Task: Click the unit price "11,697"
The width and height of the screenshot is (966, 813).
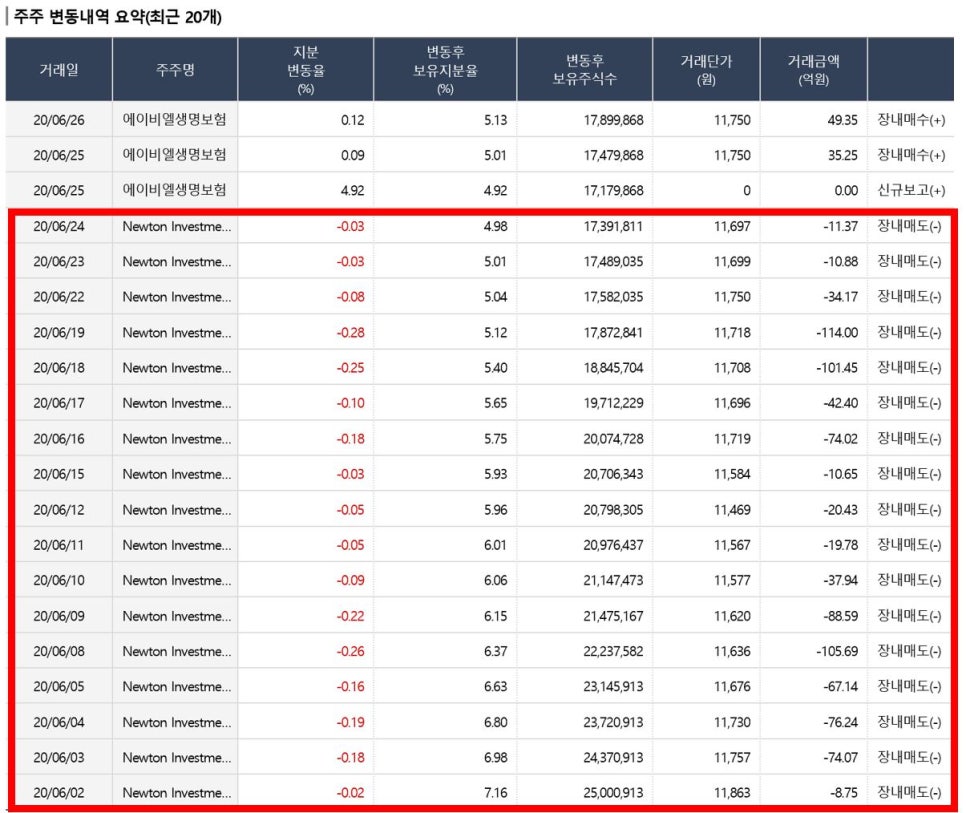Action: (733, 227)
